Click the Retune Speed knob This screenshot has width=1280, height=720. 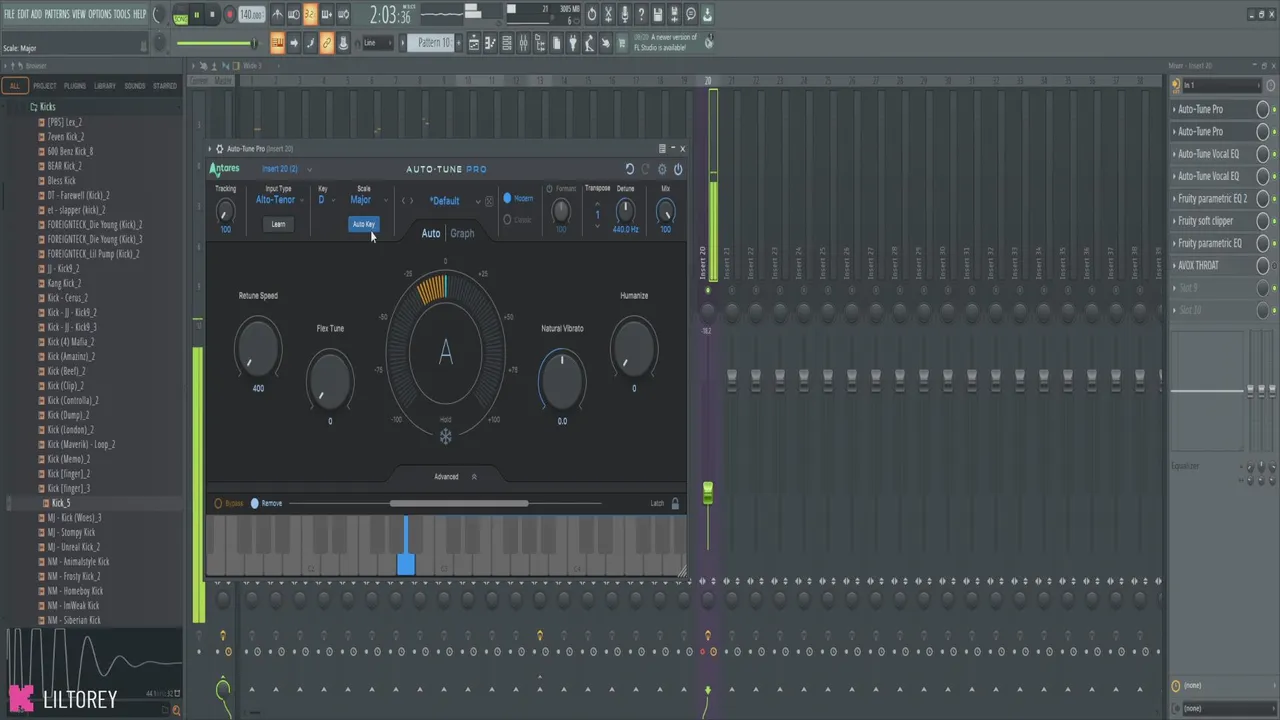tap(258, 347)
